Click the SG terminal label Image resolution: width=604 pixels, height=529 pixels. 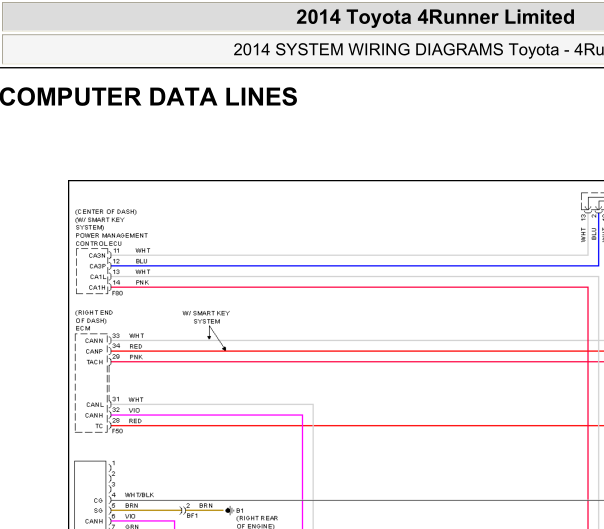(98, 511)
